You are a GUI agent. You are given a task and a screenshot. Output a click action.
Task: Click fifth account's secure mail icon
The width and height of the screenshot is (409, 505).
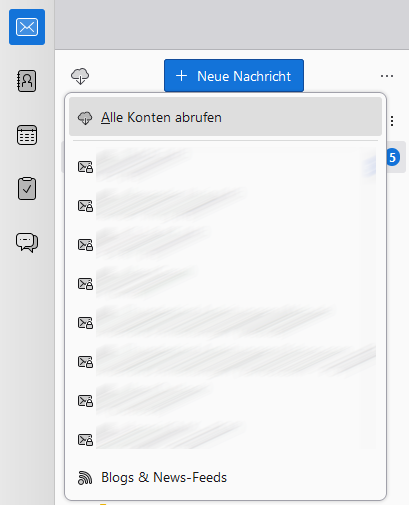point(85,323)
